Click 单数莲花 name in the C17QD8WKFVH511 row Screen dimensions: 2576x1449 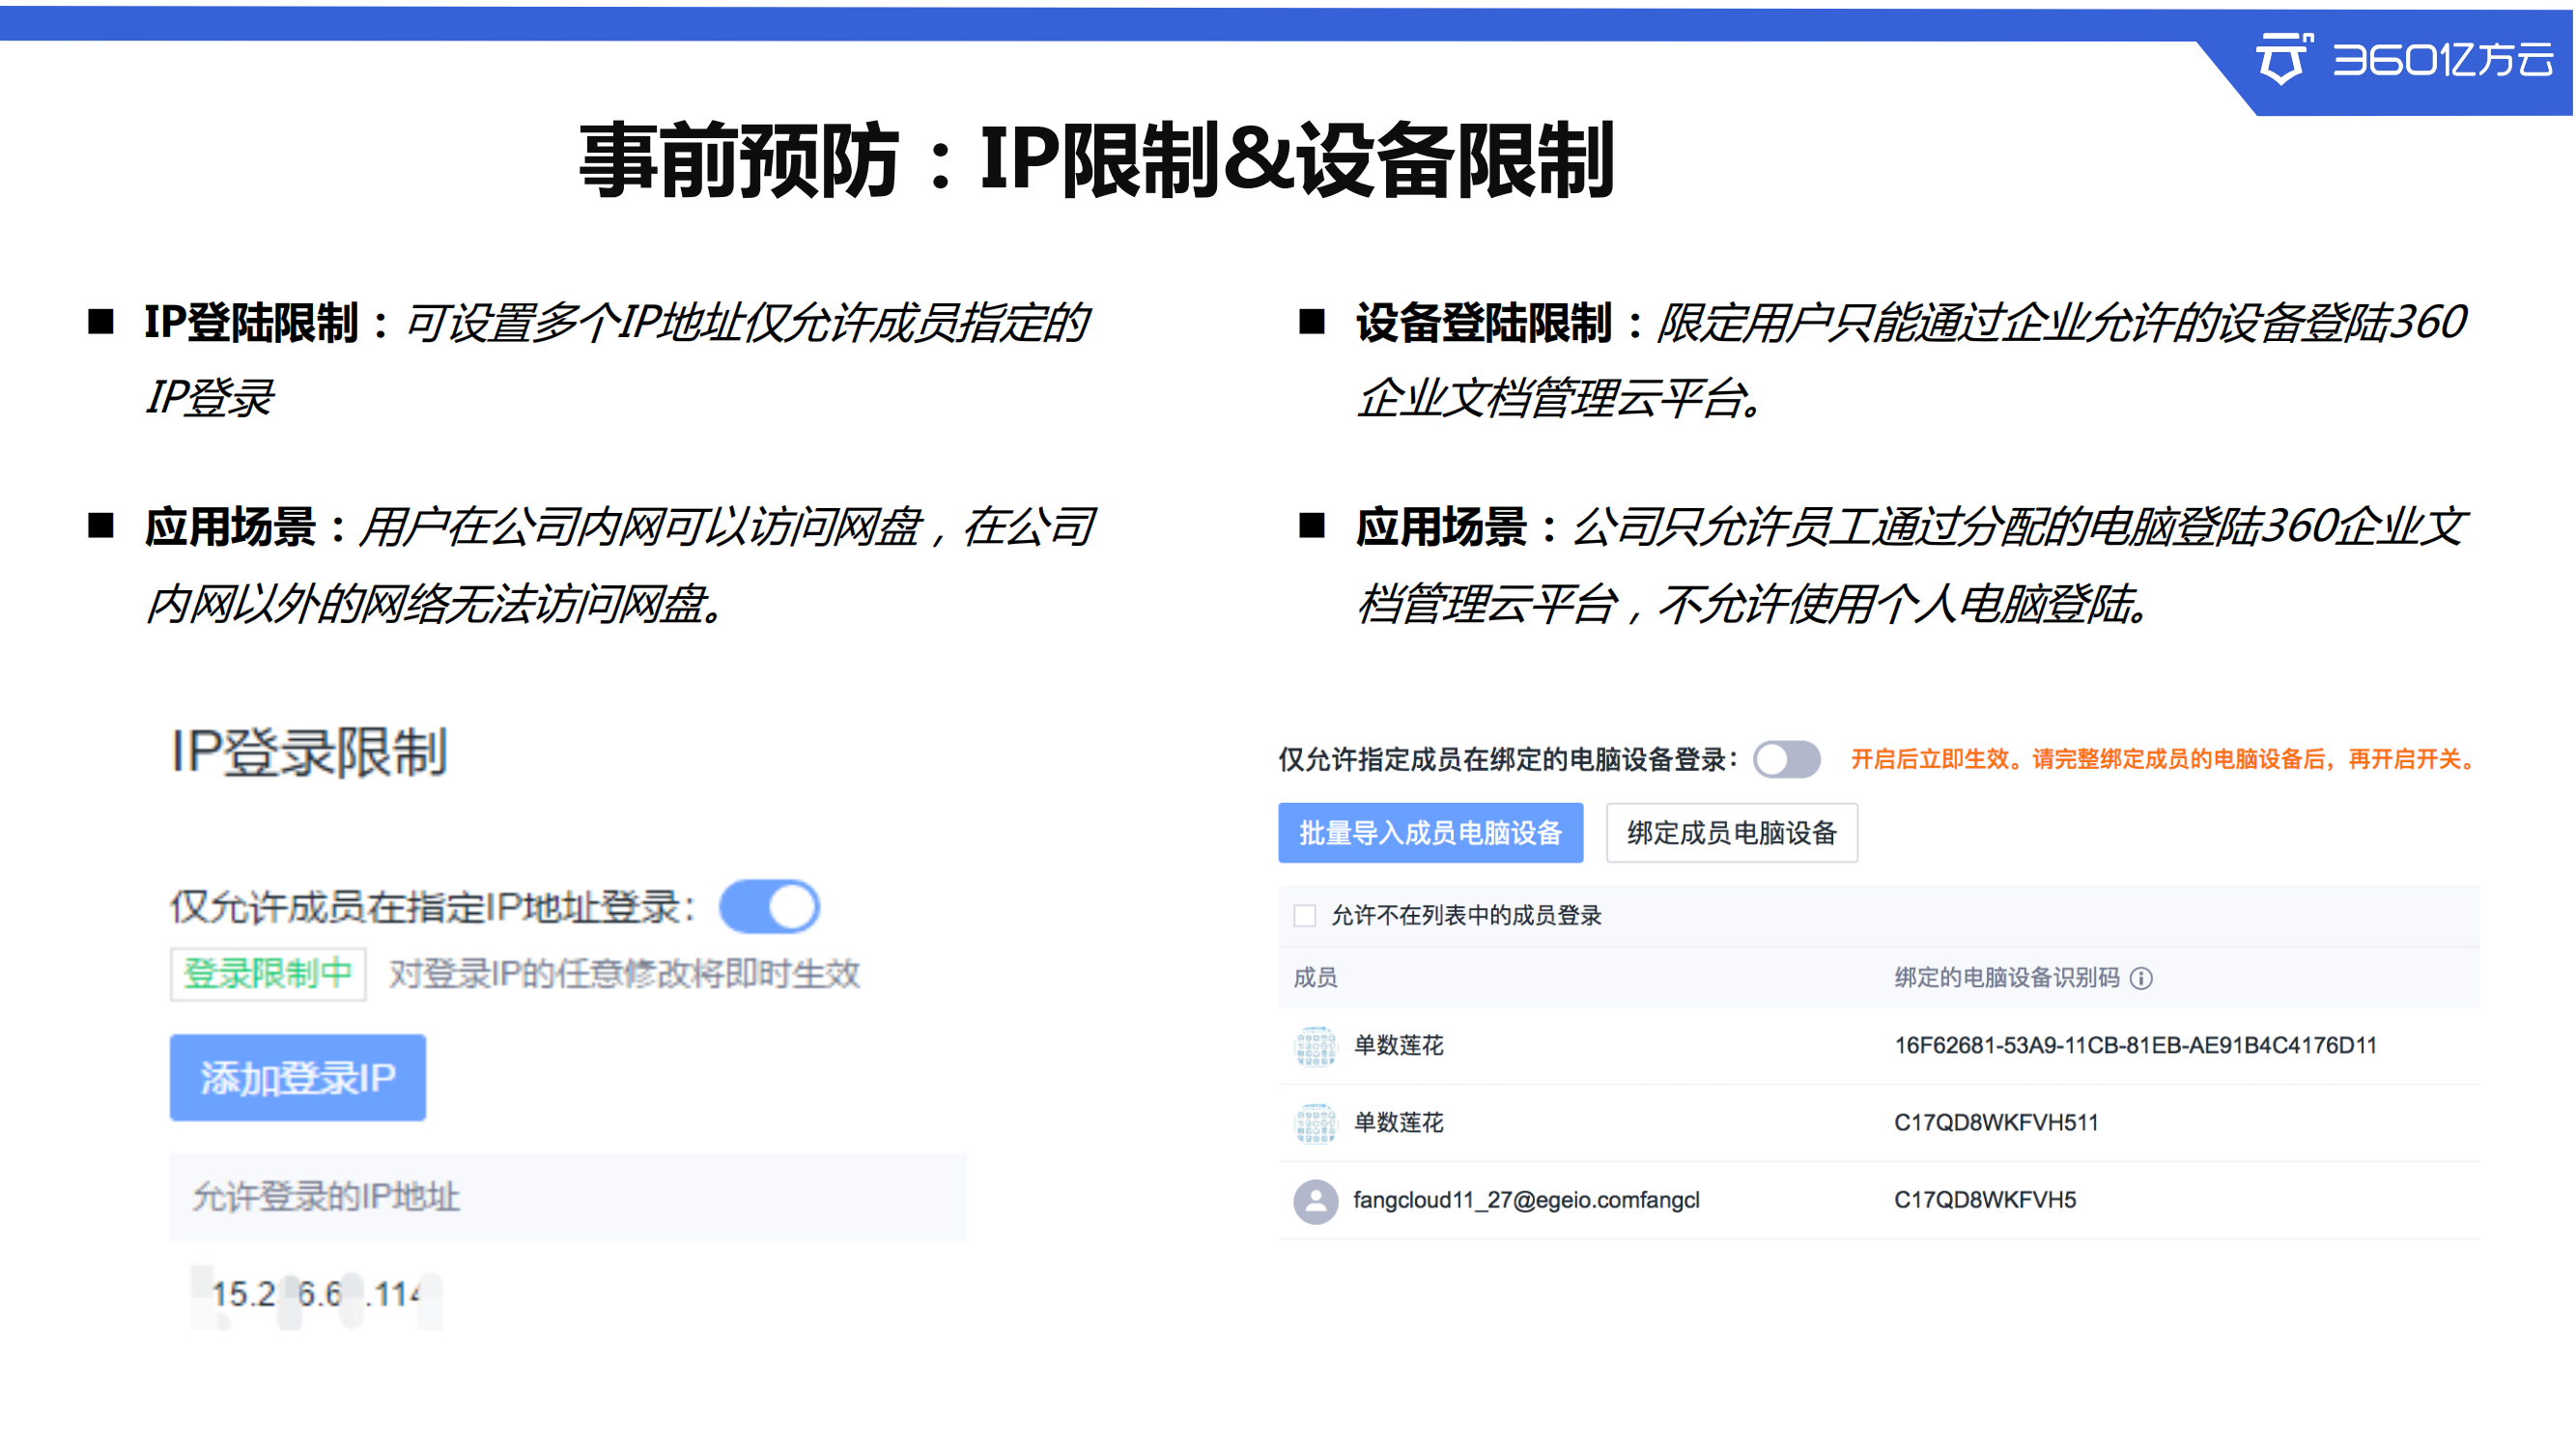[x=1398, y=1122]
